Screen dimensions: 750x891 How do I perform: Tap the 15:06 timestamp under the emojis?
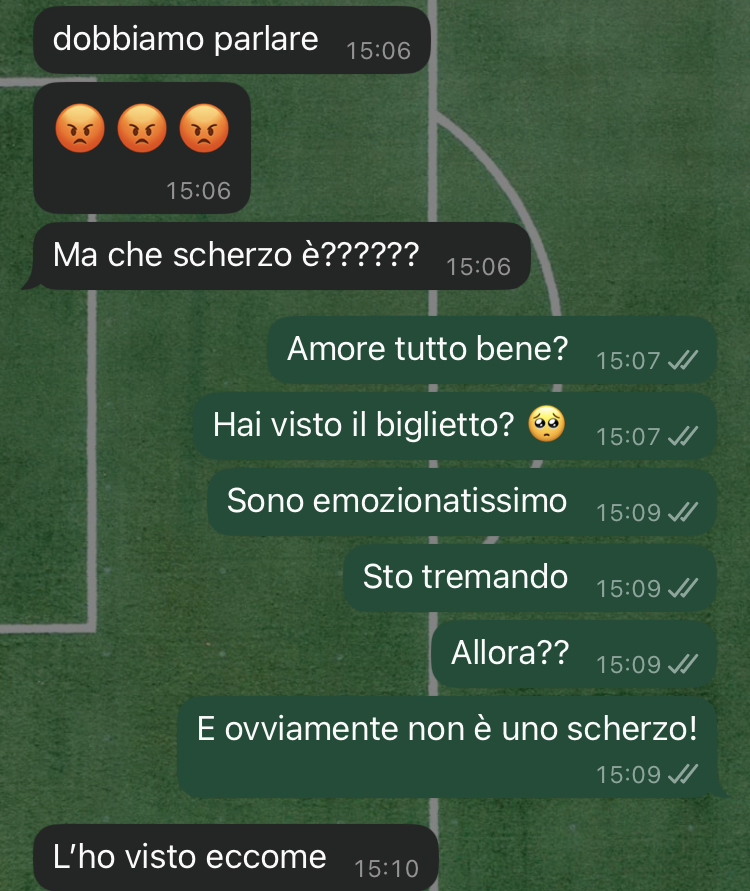[x=198, y=191]
